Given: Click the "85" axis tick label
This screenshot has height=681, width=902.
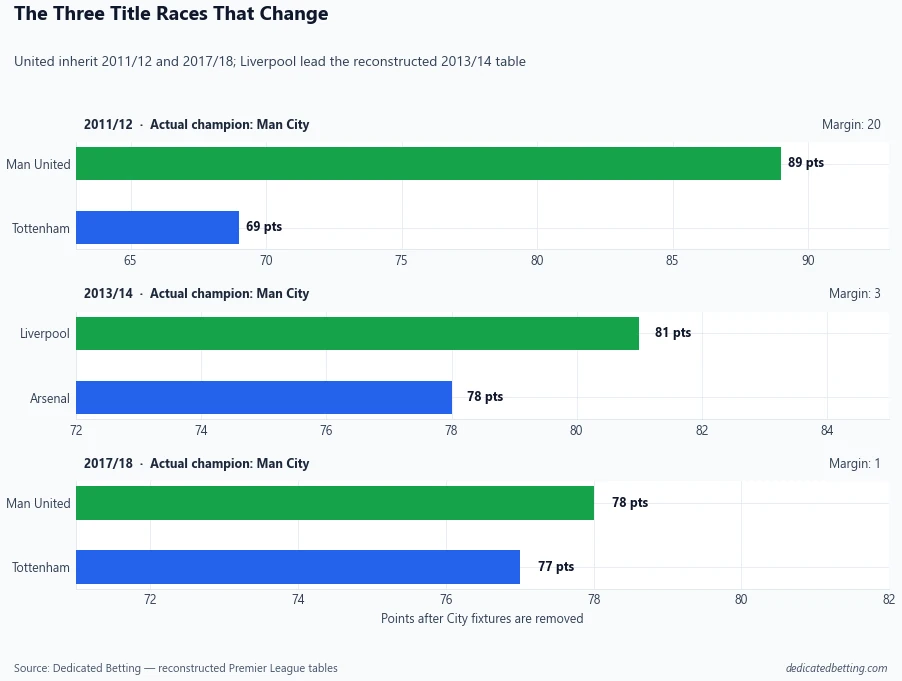Looking at the screenshot, I should coord(672,261).
